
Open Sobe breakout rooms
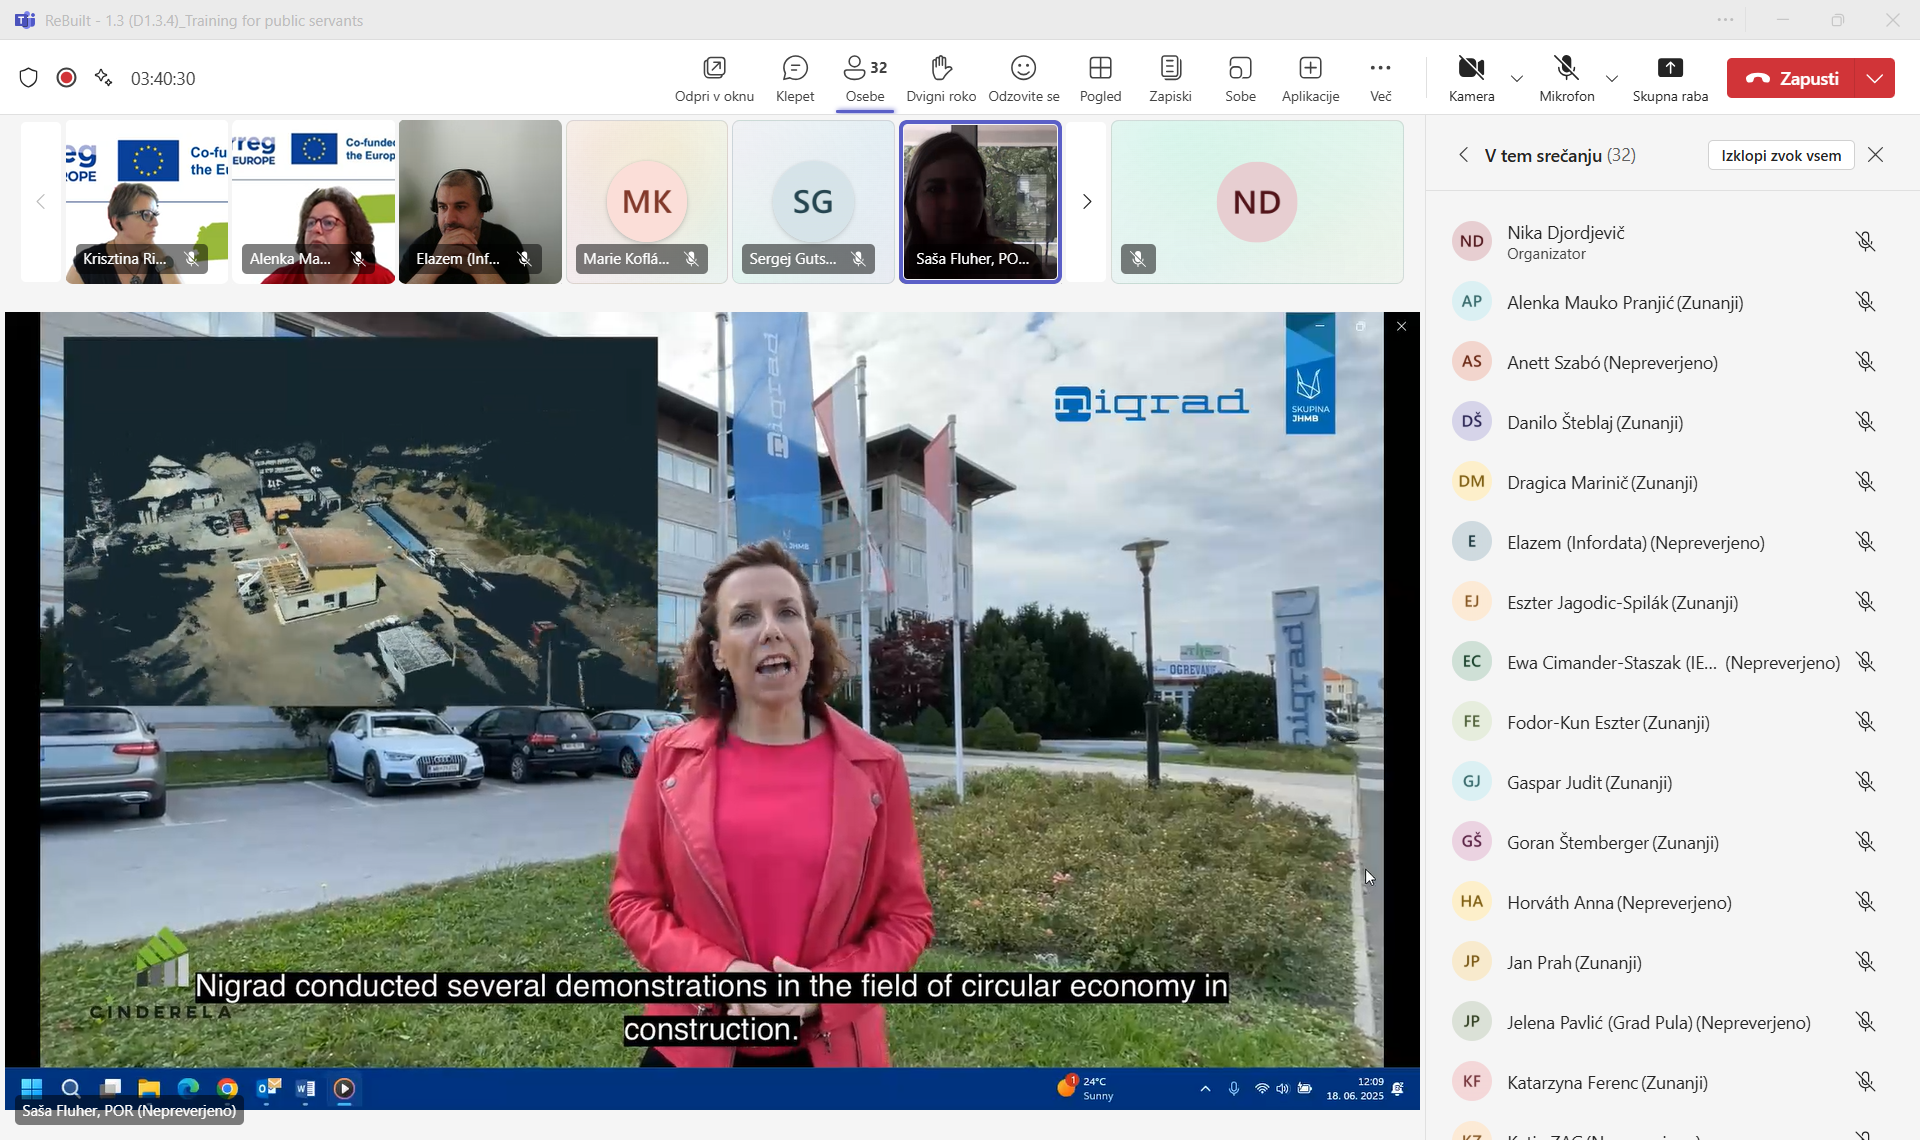(x=1240, y=78)
